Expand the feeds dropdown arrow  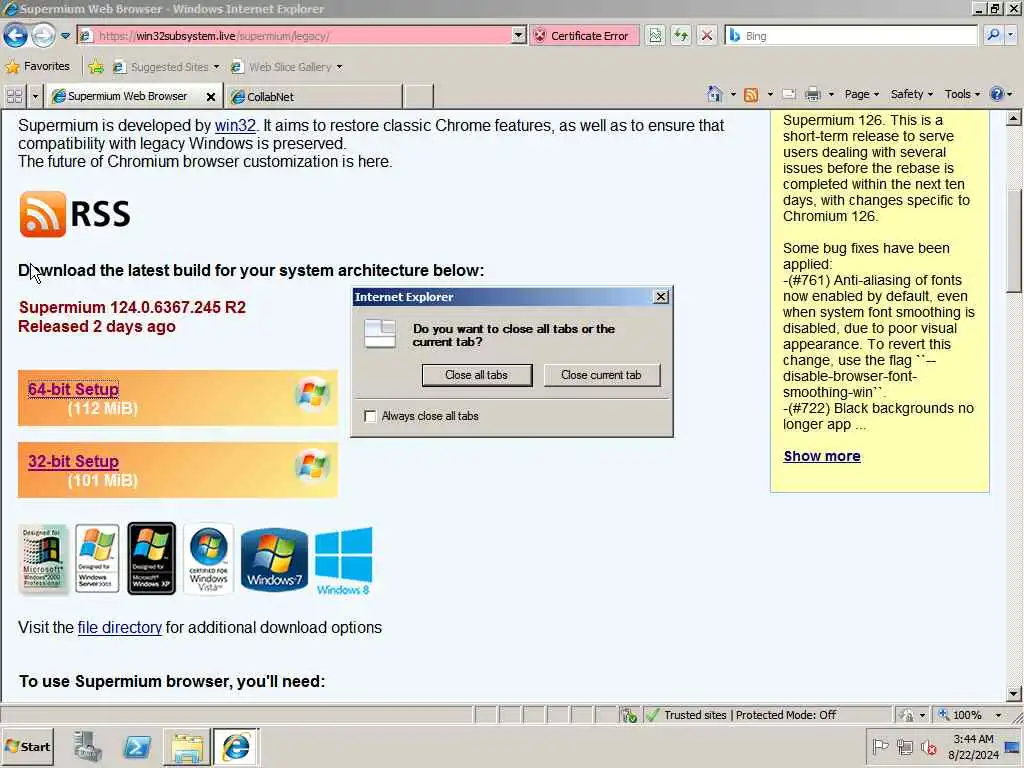pos(770,95)
